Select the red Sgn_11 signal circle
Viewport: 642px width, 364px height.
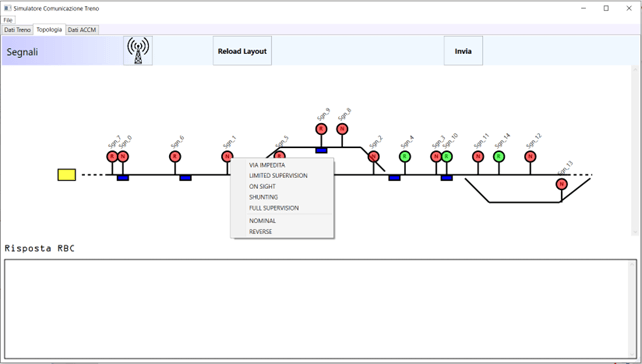(x=478, y=156)
